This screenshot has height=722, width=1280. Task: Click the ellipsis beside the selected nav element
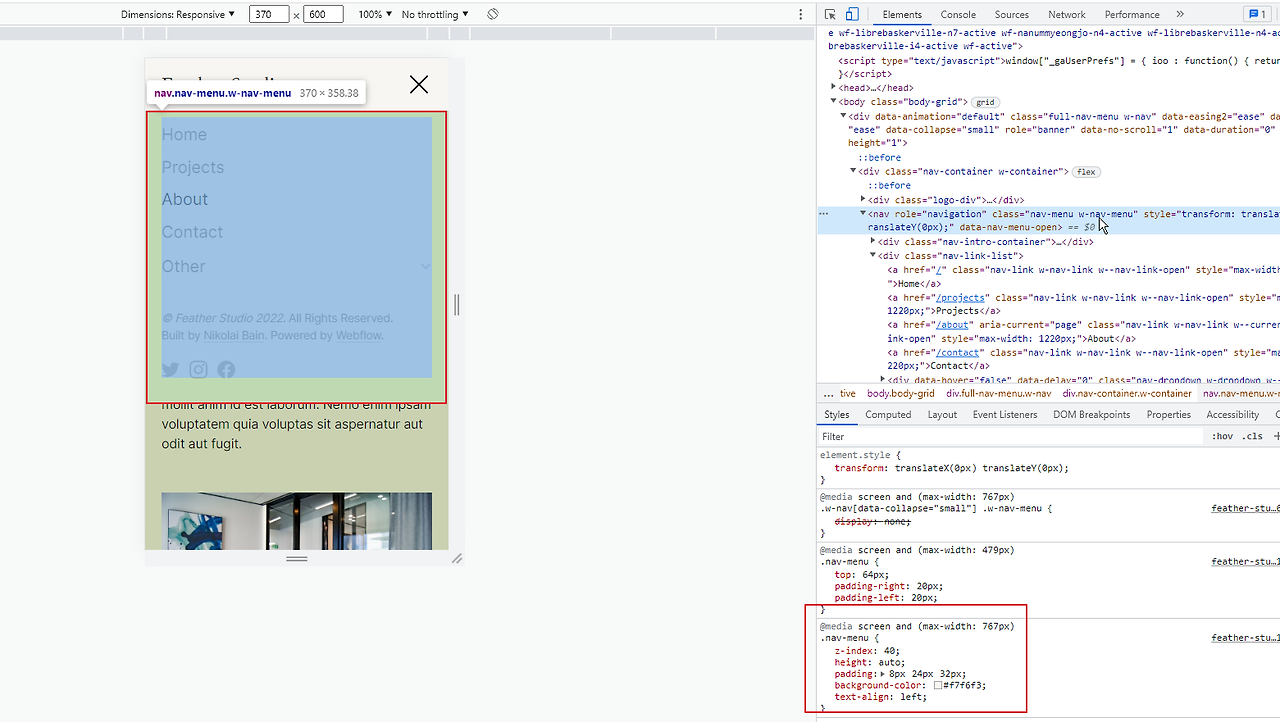824,213
